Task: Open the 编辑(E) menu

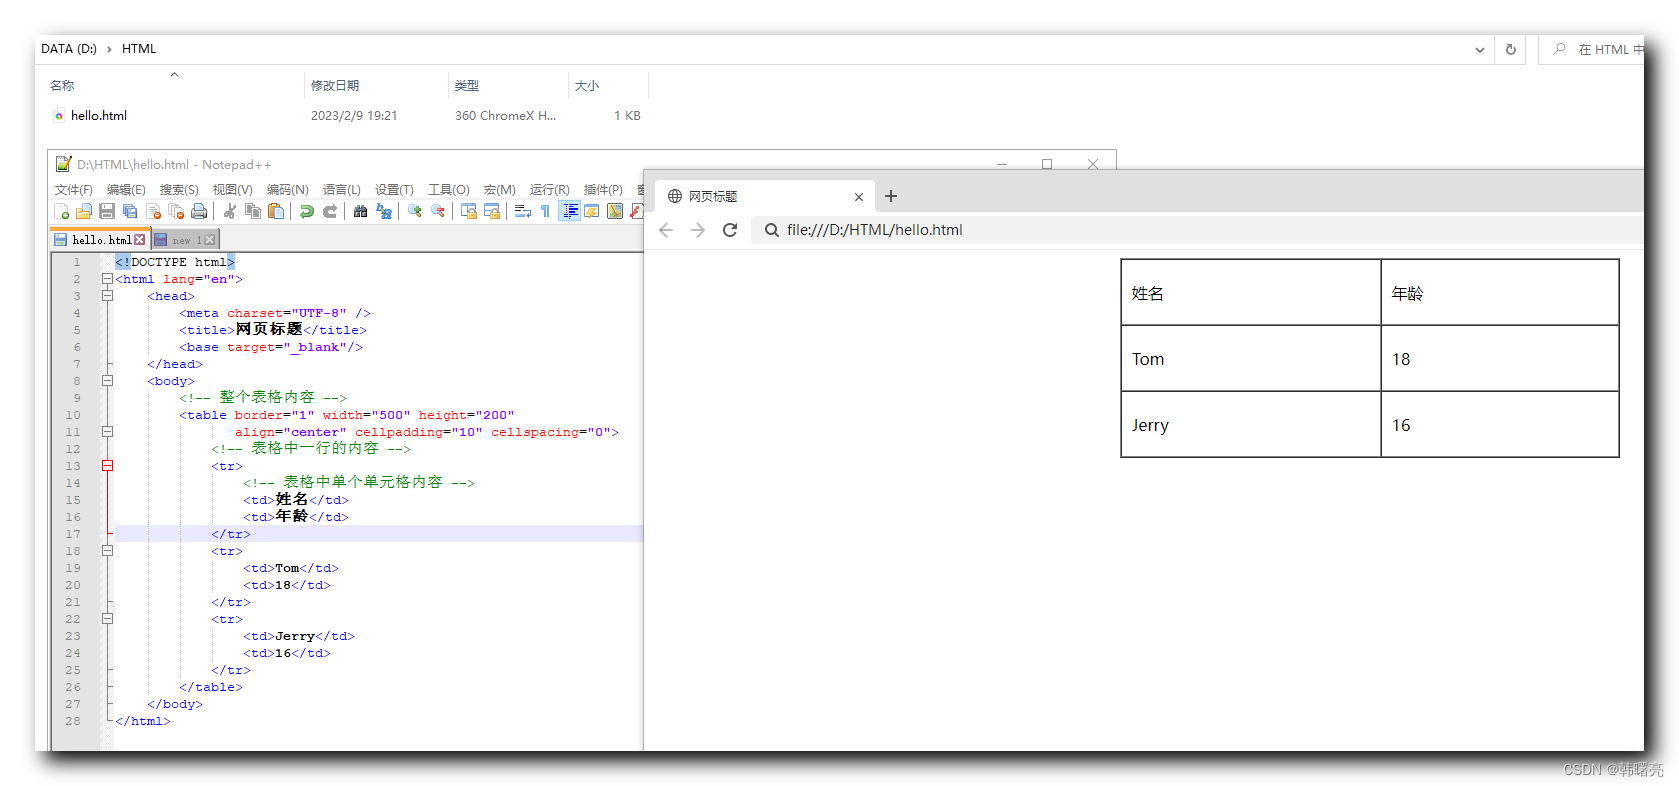Action: (x=126, y=189)
